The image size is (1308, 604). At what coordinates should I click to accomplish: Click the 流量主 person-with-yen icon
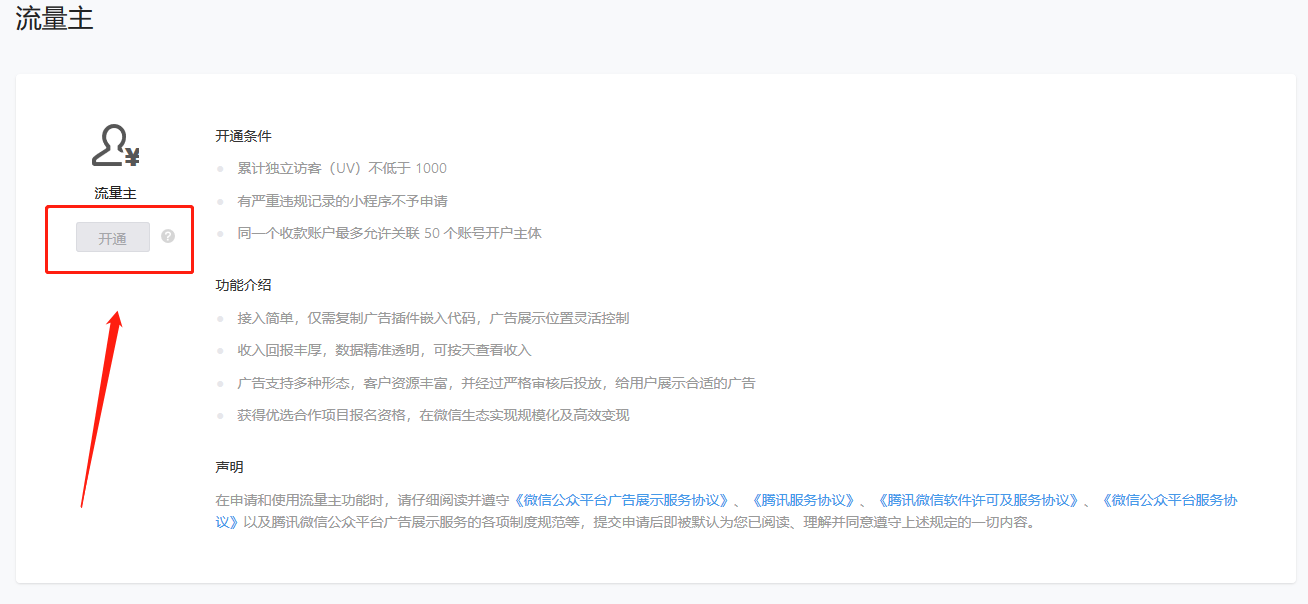(115, 146)
